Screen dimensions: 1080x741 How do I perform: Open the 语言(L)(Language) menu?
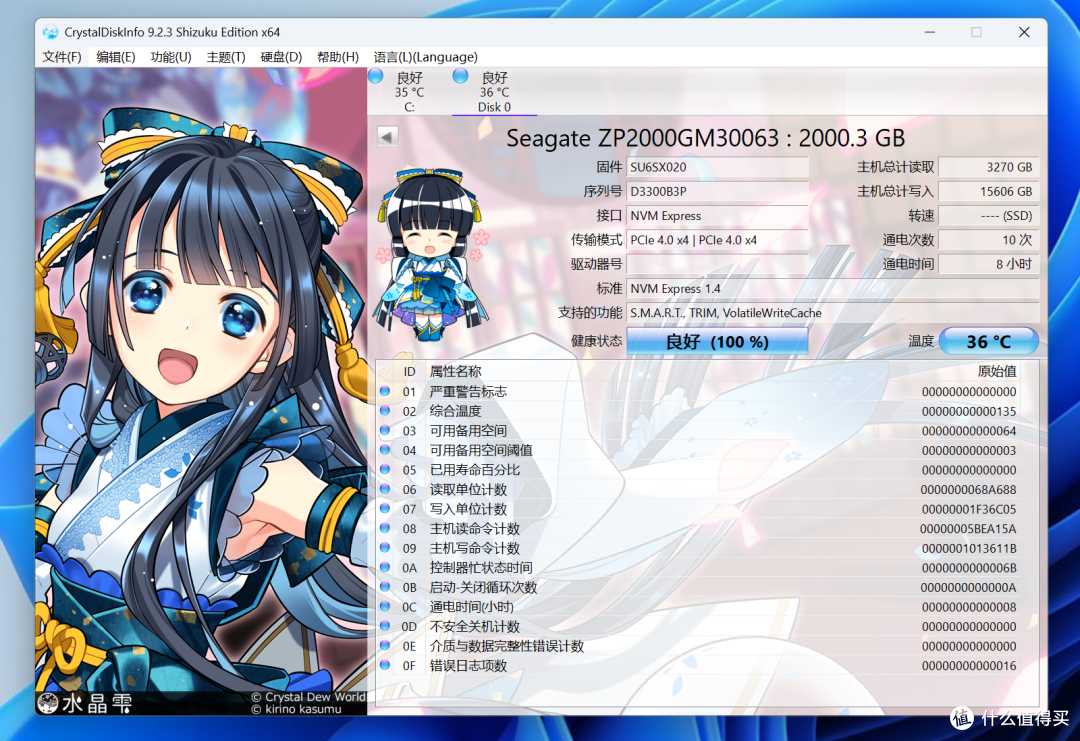tap(425, 57)
